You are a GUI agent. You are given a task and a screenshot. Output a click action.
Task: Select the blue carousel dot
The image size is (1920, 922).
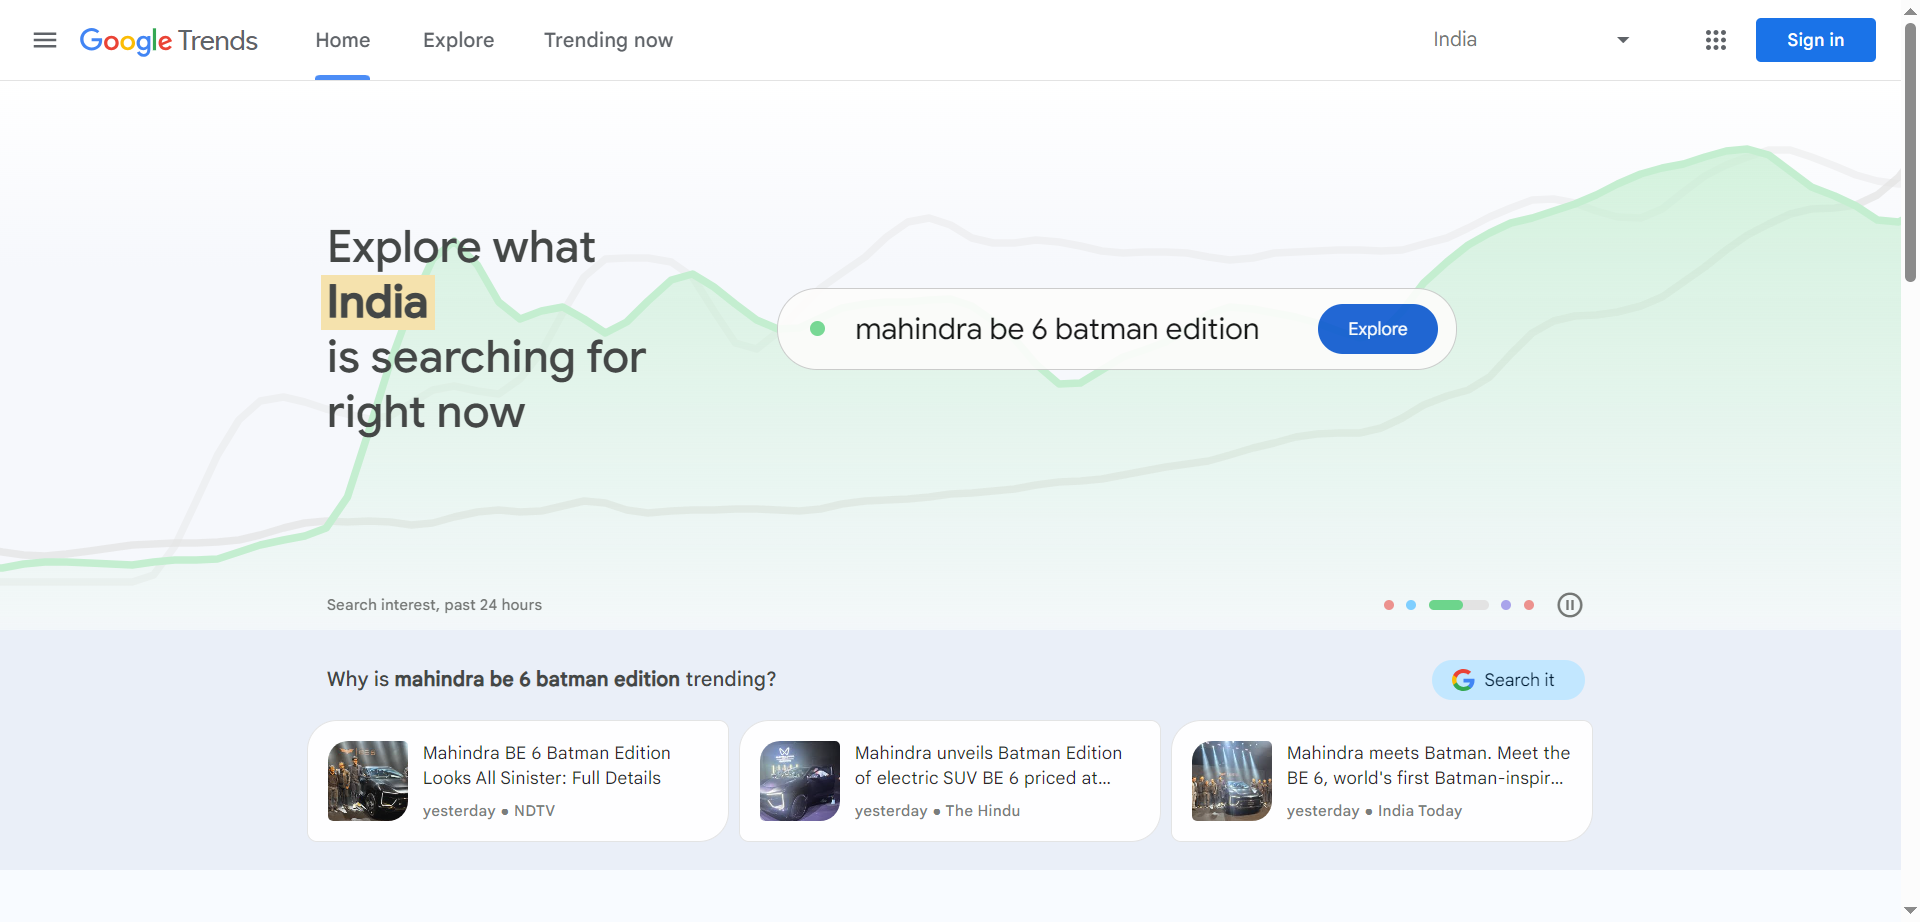pos(1411,605)
